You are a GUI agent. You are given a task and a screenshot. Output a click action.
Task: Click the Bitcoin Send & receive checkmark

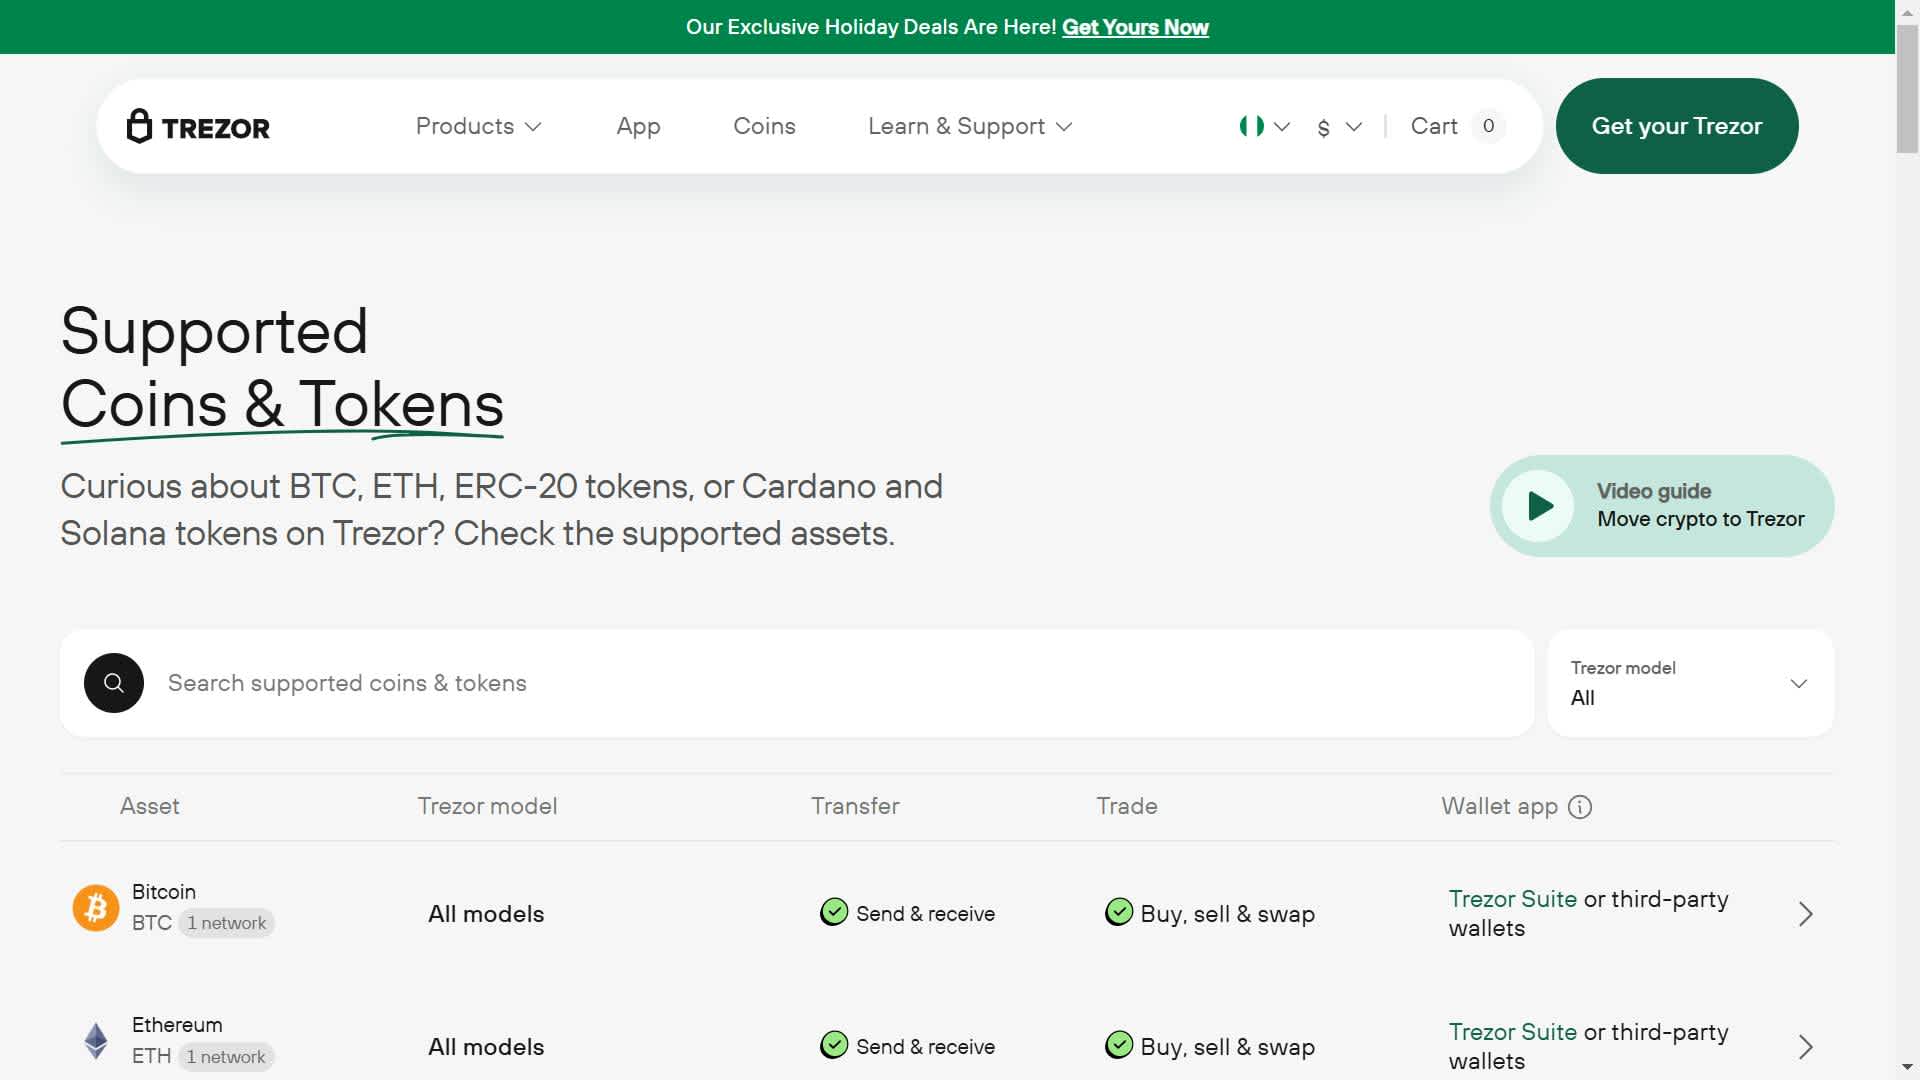coord(834,912)
